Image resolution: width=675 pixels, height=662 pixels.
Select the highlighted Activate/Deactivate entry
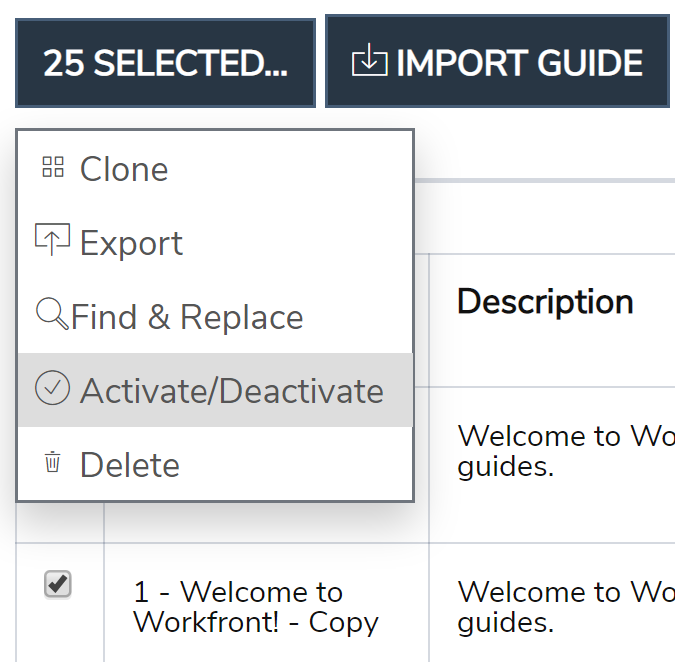(x=215, y=390)
